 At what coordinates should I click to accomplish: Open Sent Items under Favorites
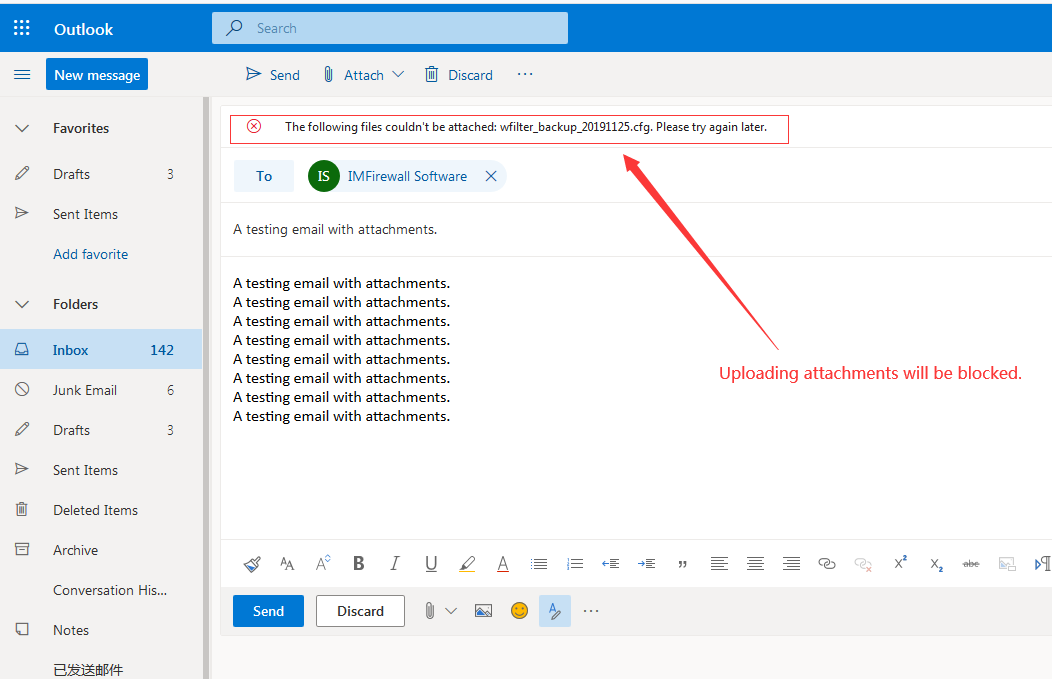click(x=101, y=214)
